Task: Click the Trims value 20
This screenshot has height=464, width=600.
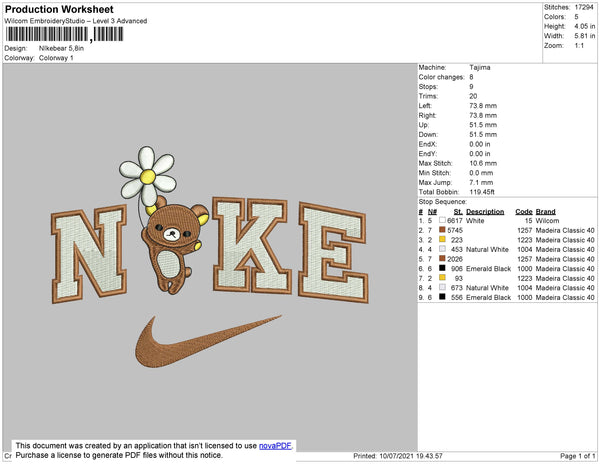Action: 473,96
